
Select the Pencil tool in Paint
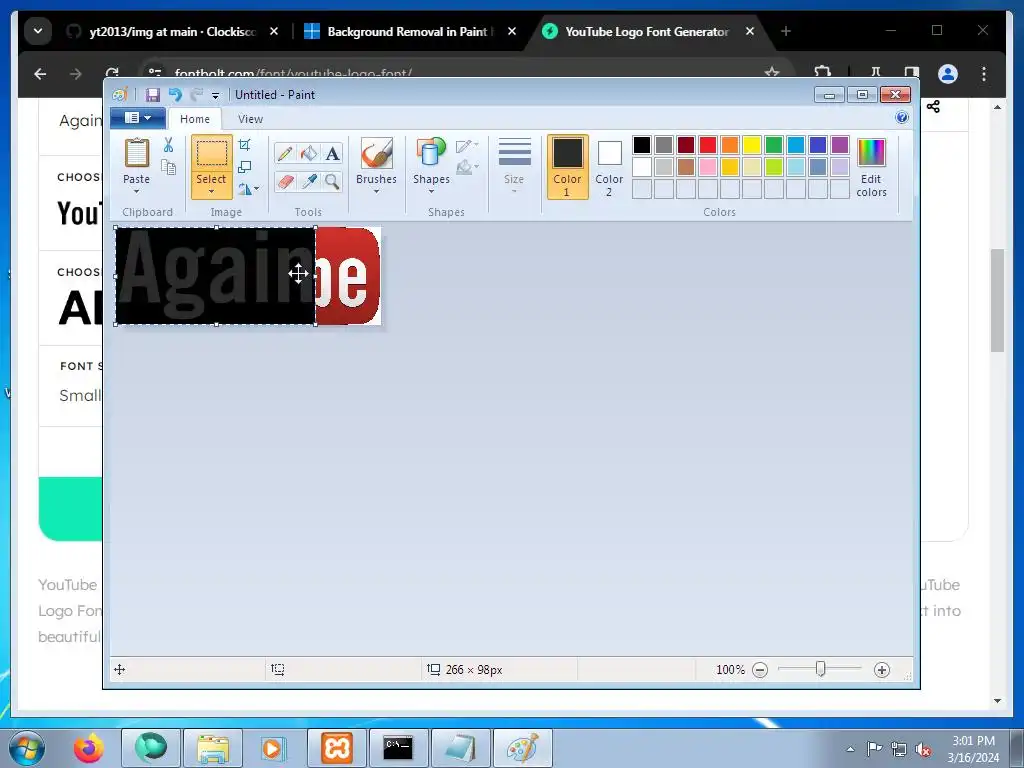click(x=285, y=153)
